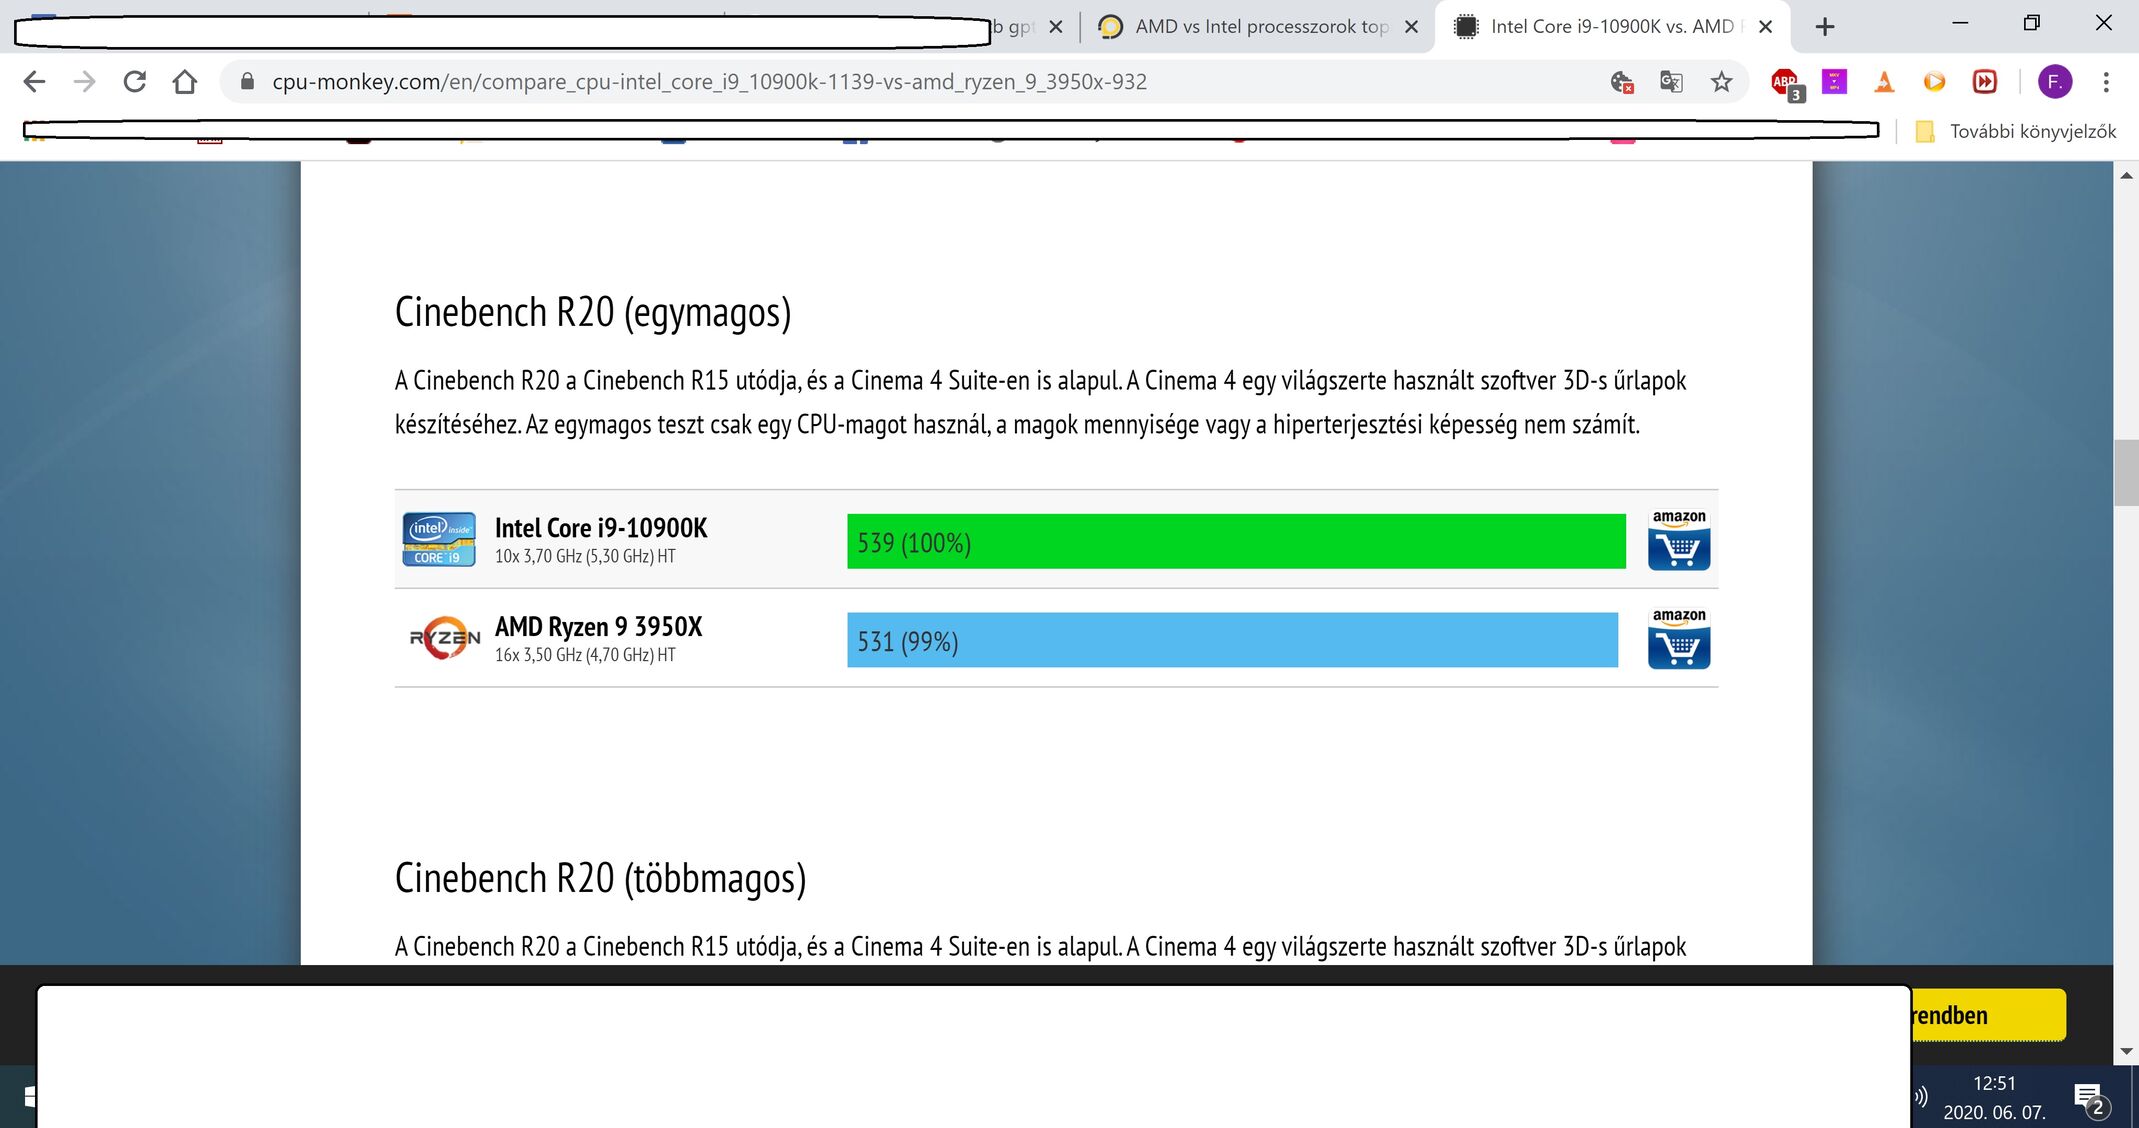Go forward in browser history

[x=85, y=82]
